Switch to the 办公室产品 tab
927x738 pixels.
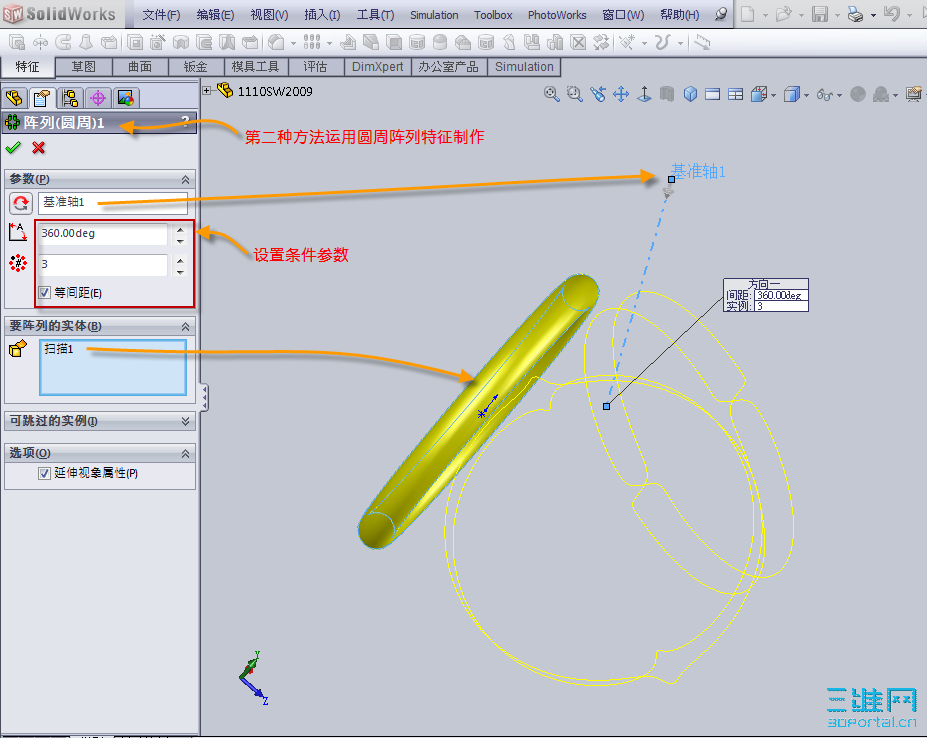448,67
